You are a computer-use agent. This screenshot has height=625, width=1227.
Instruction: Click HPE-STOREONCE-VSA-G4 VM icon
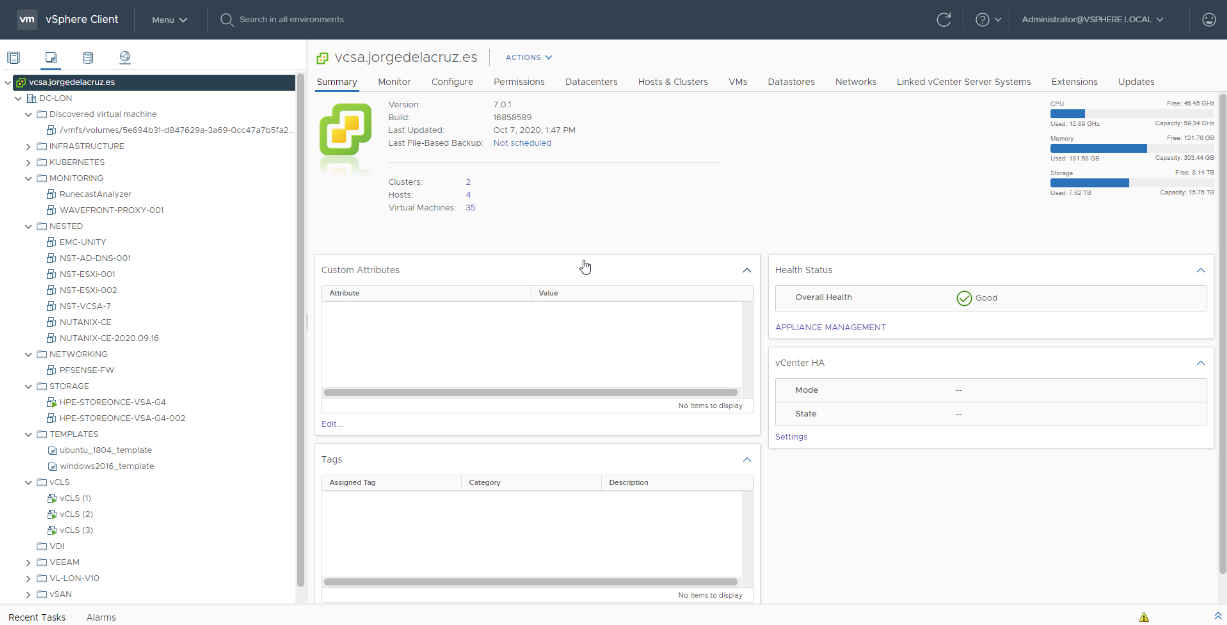pos(52,402)
